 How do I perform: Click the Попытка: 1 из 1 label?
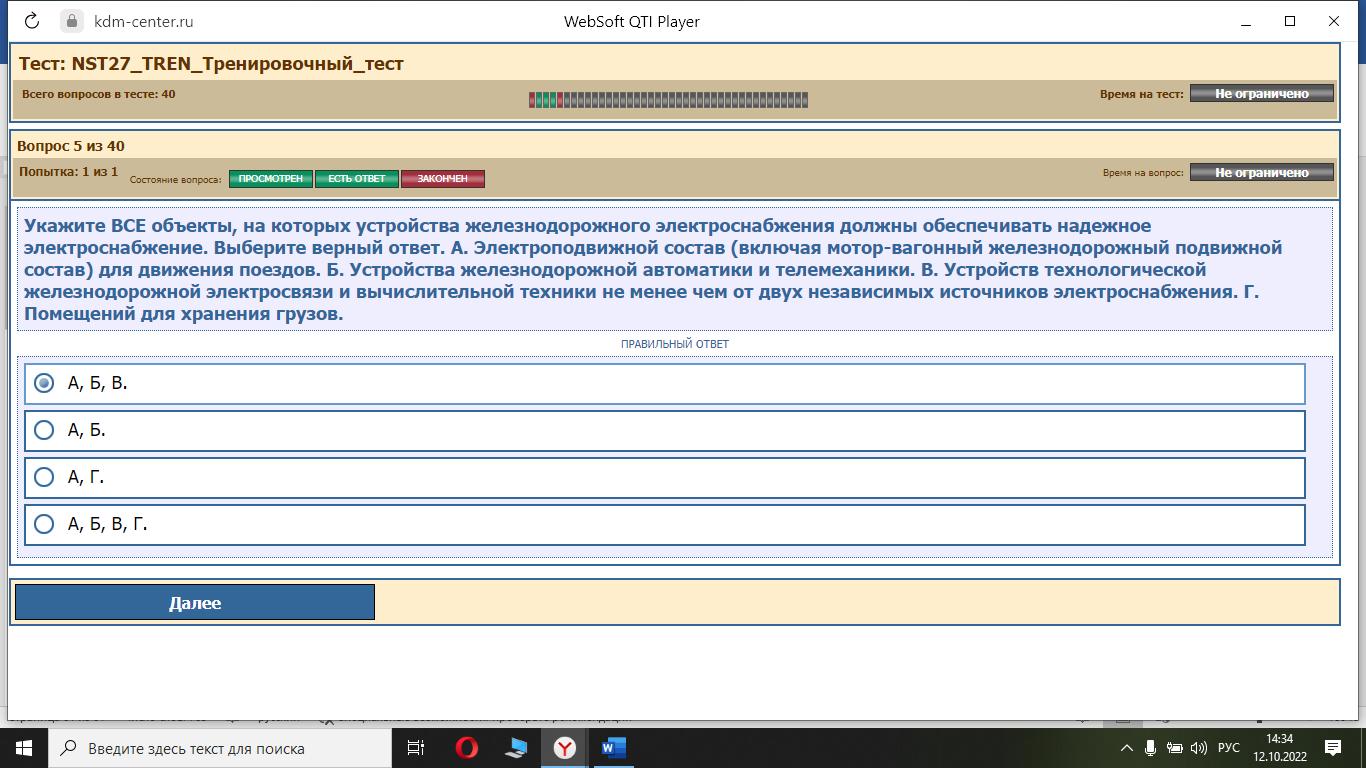pyautogui.click(x=69, y=172)
